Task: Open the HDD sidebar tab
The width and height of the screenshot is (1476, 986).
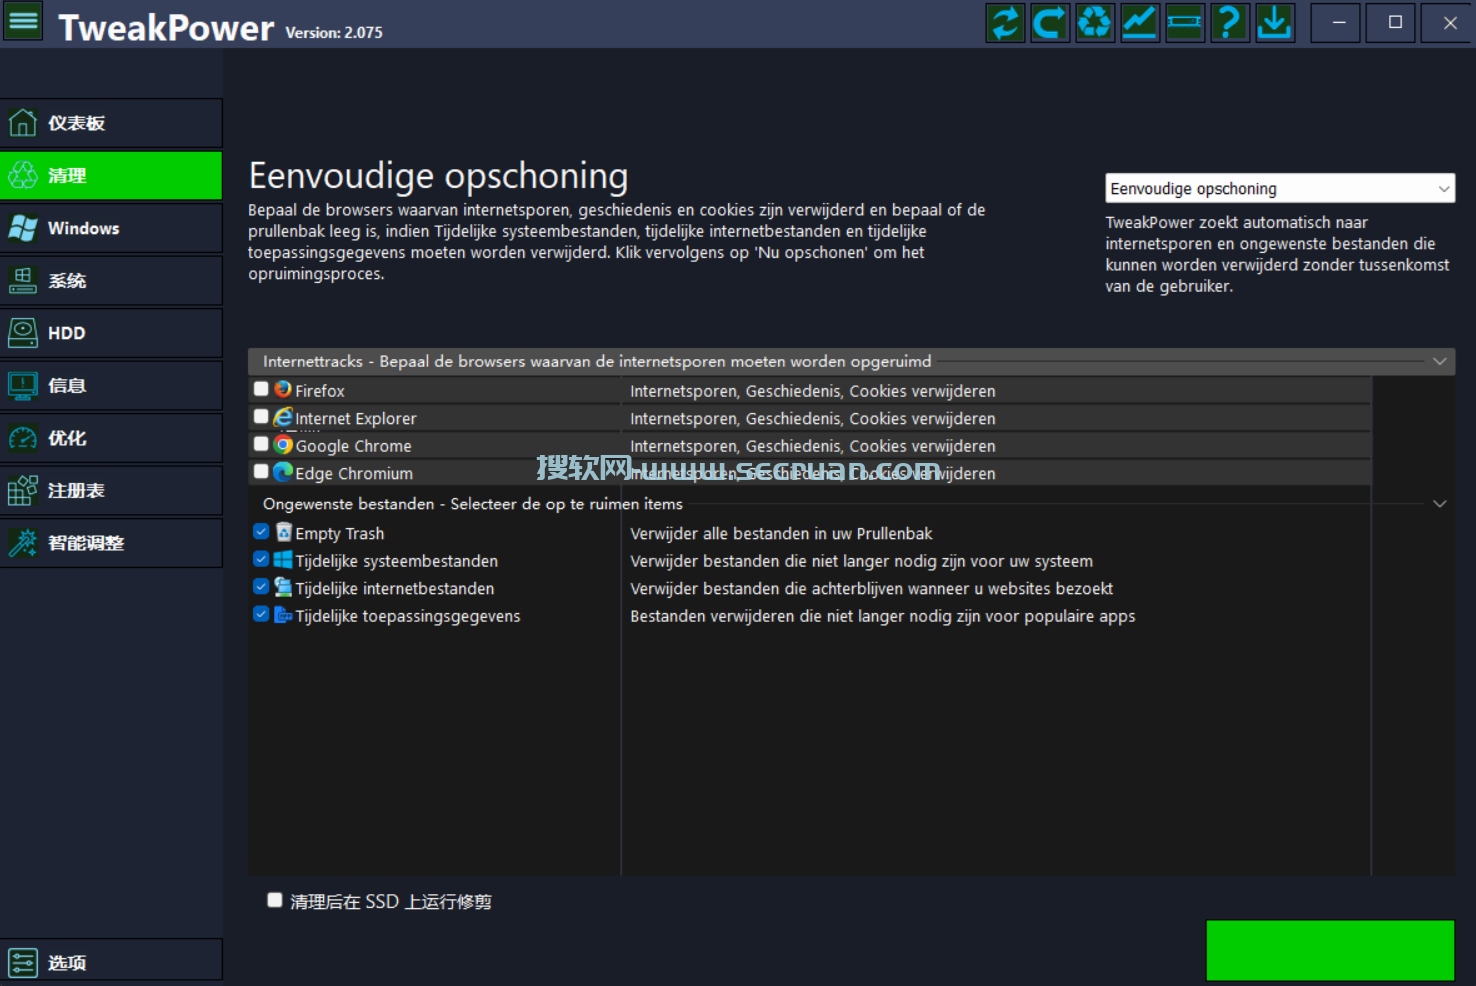Action: coord(111,333)
